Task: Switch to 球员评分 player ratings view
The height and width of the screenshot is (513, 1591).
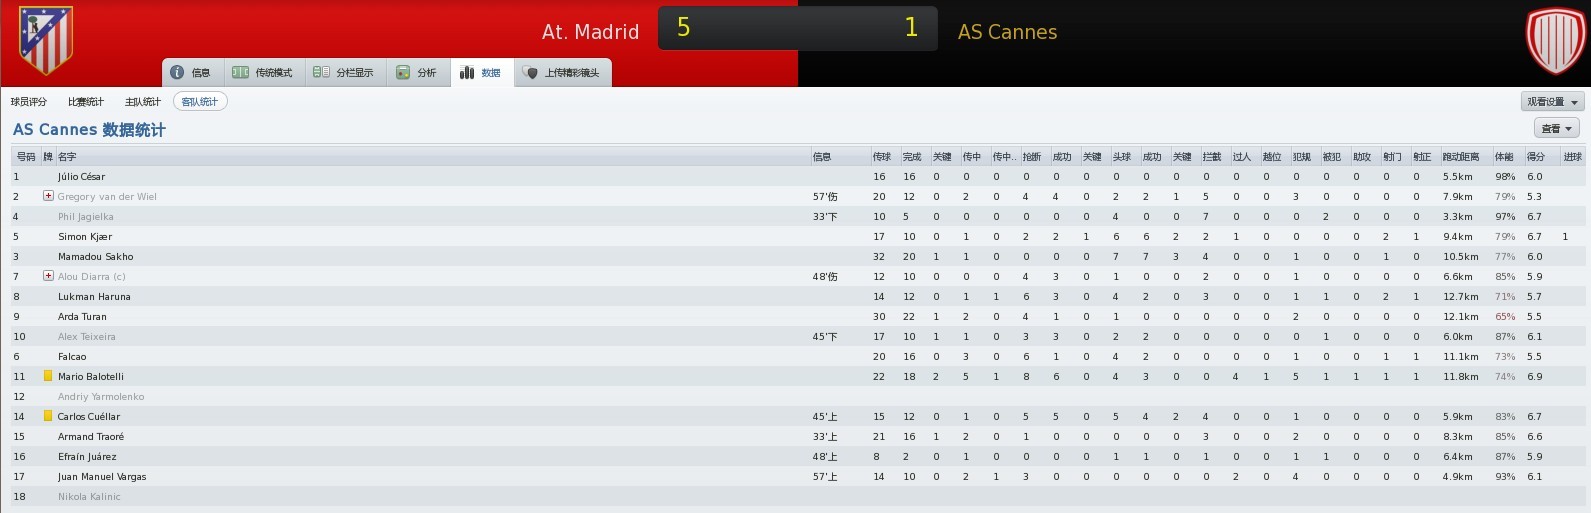Action: [29, 101]
